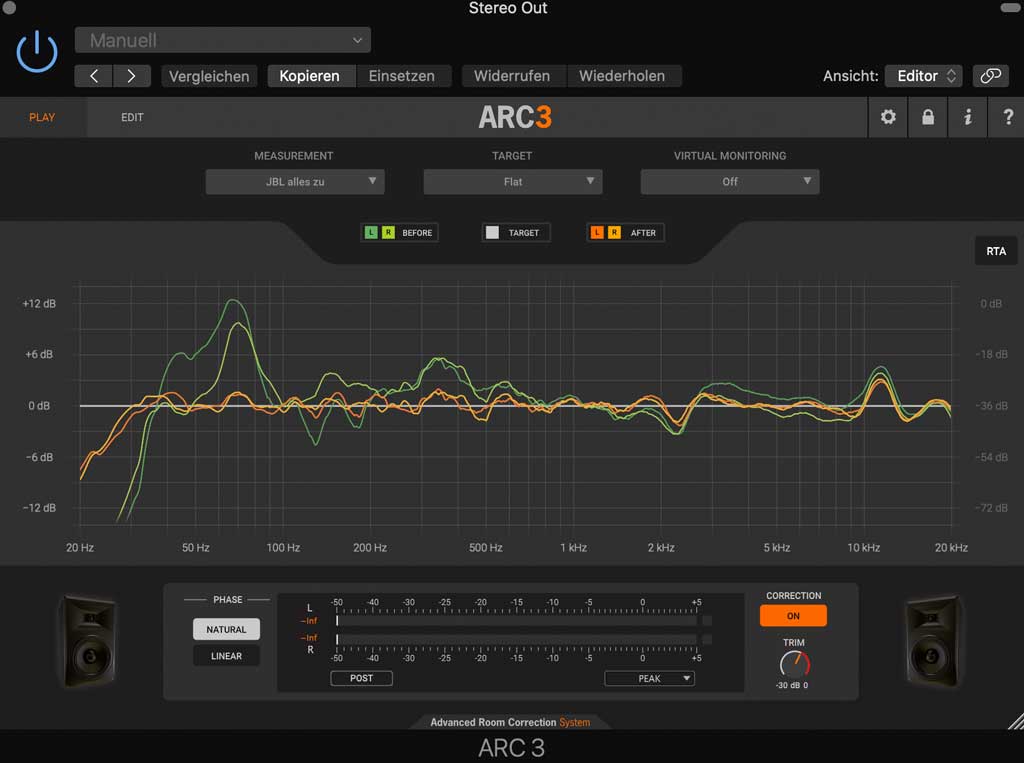Switch to the EDIT tab
This screenshot has width=1024, height=763.
tap(132, 118)
